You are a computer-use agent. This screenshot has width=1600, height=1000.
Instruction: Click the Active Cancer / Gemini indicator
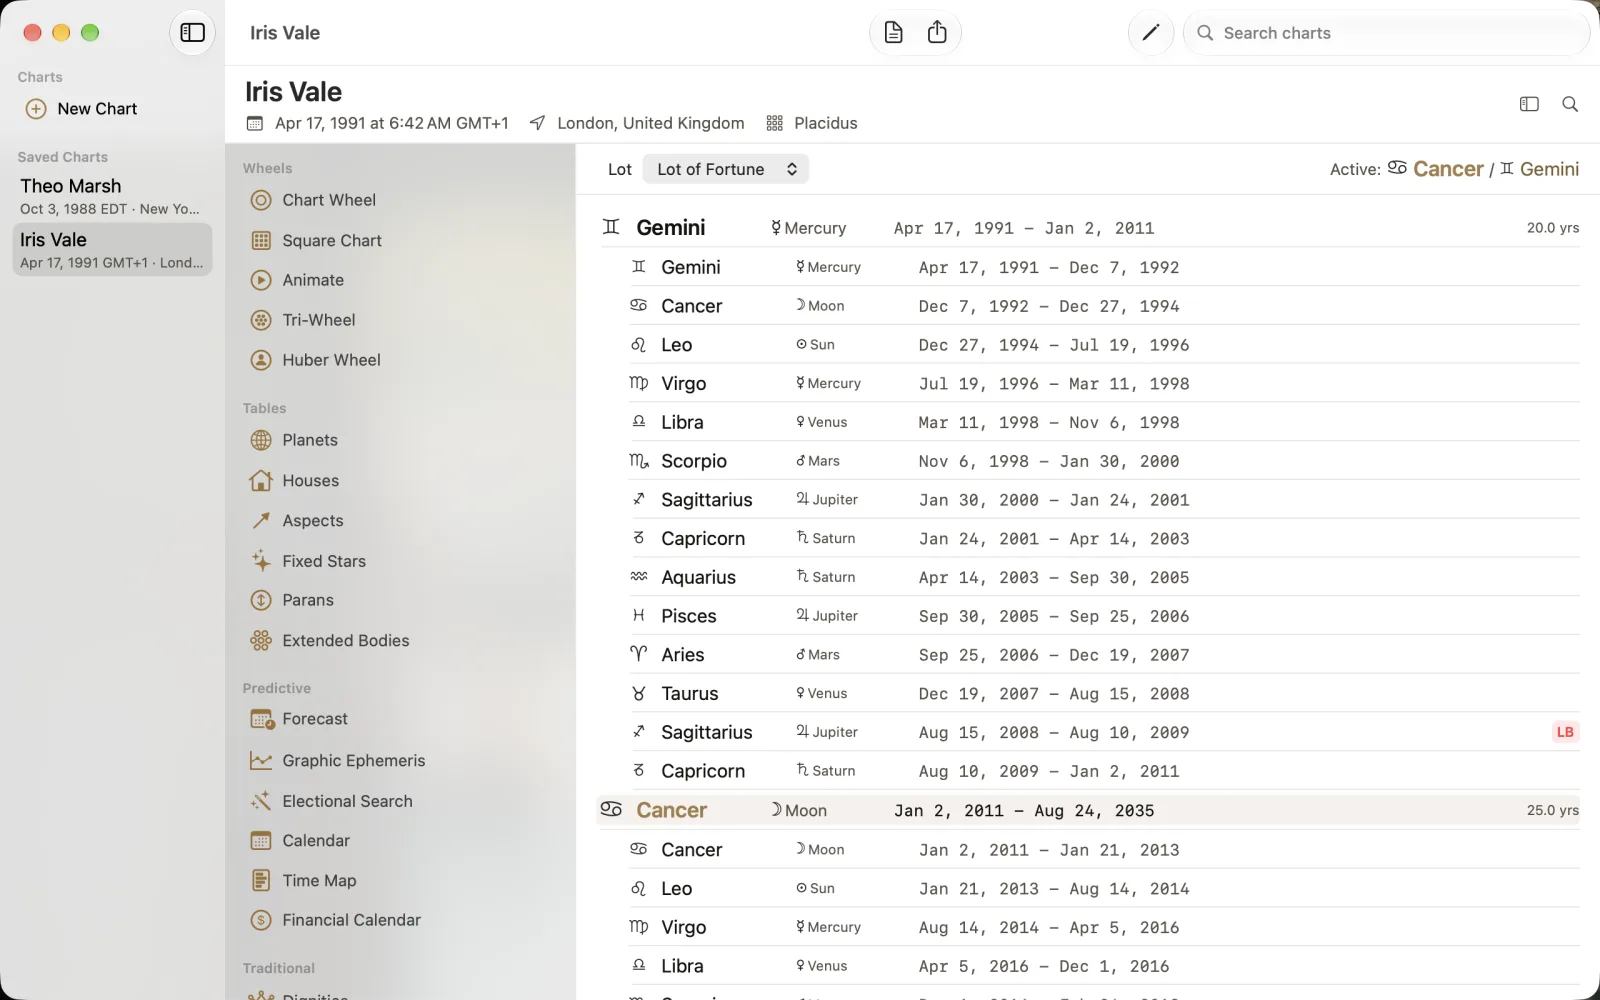pyautogui.click(x=1455, y=169)
